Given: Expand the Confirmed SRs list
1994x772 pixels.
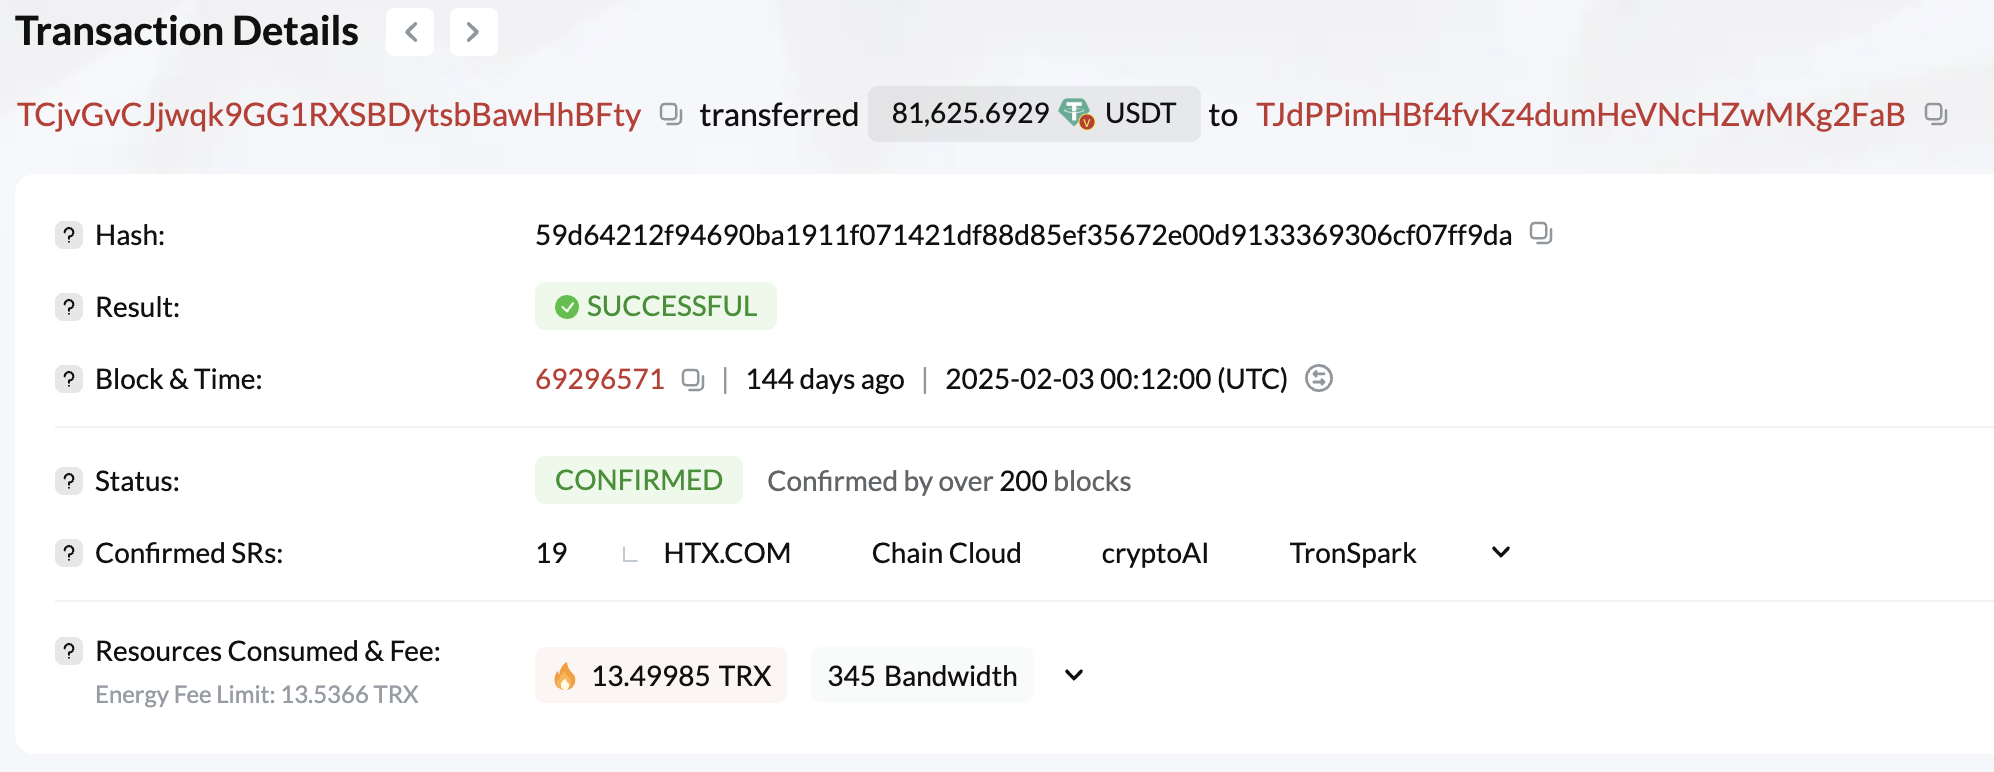Looking at the screenshot, I should coord(1500,552).
